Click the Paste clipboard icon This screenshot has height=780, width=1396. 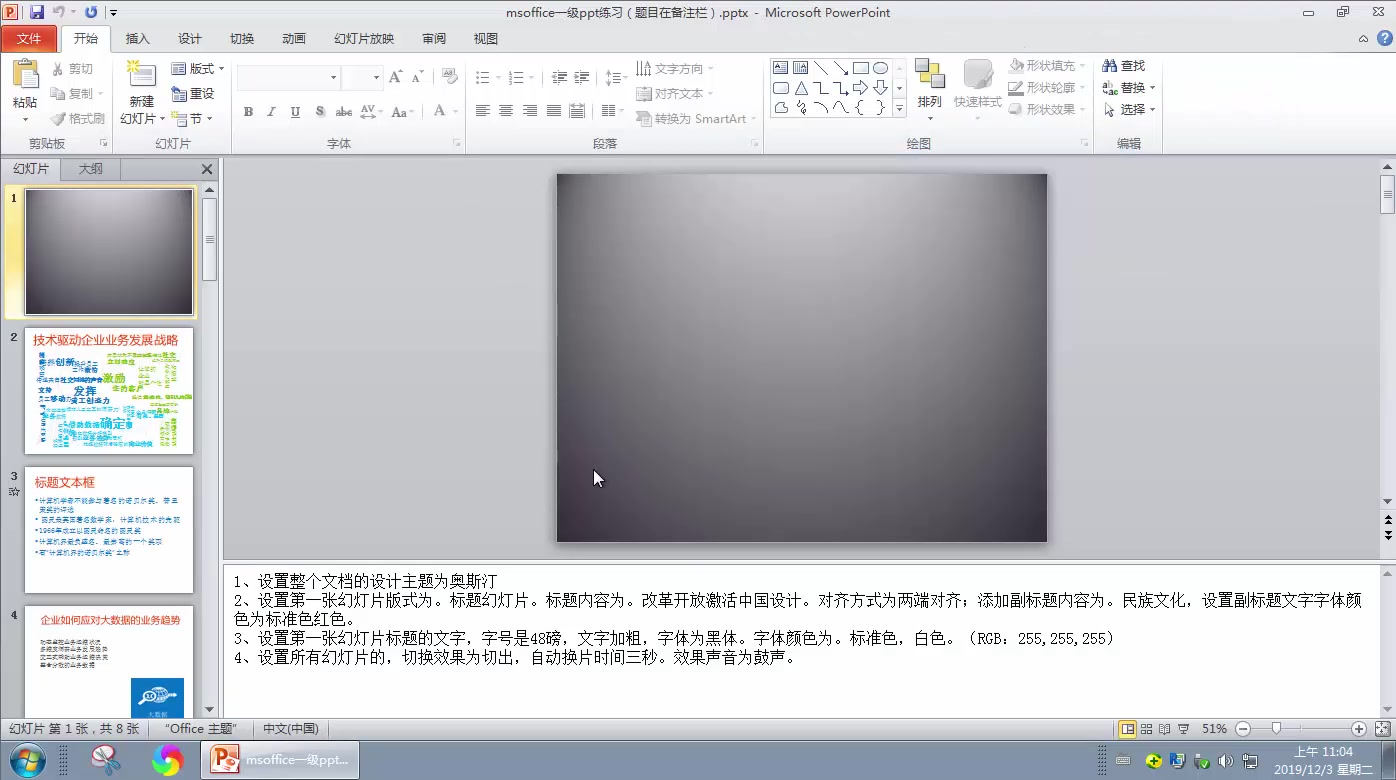pos(25,75)
